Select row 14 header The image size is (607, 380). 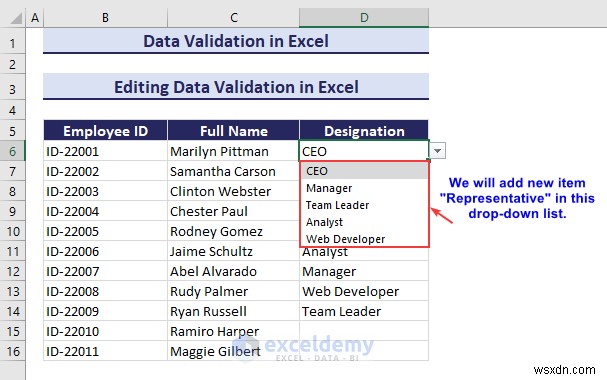tap(12, 312)
